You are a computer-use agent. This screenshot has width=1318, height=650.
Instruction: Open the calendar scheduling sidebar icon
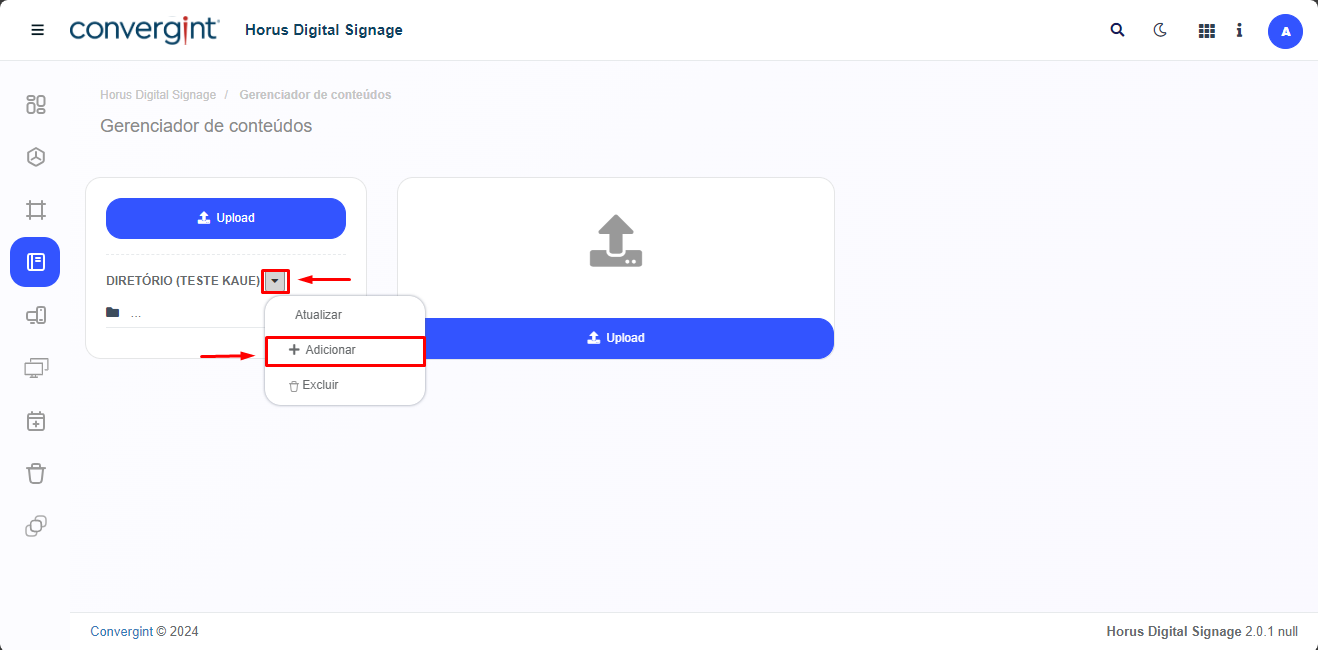(36, 421)
